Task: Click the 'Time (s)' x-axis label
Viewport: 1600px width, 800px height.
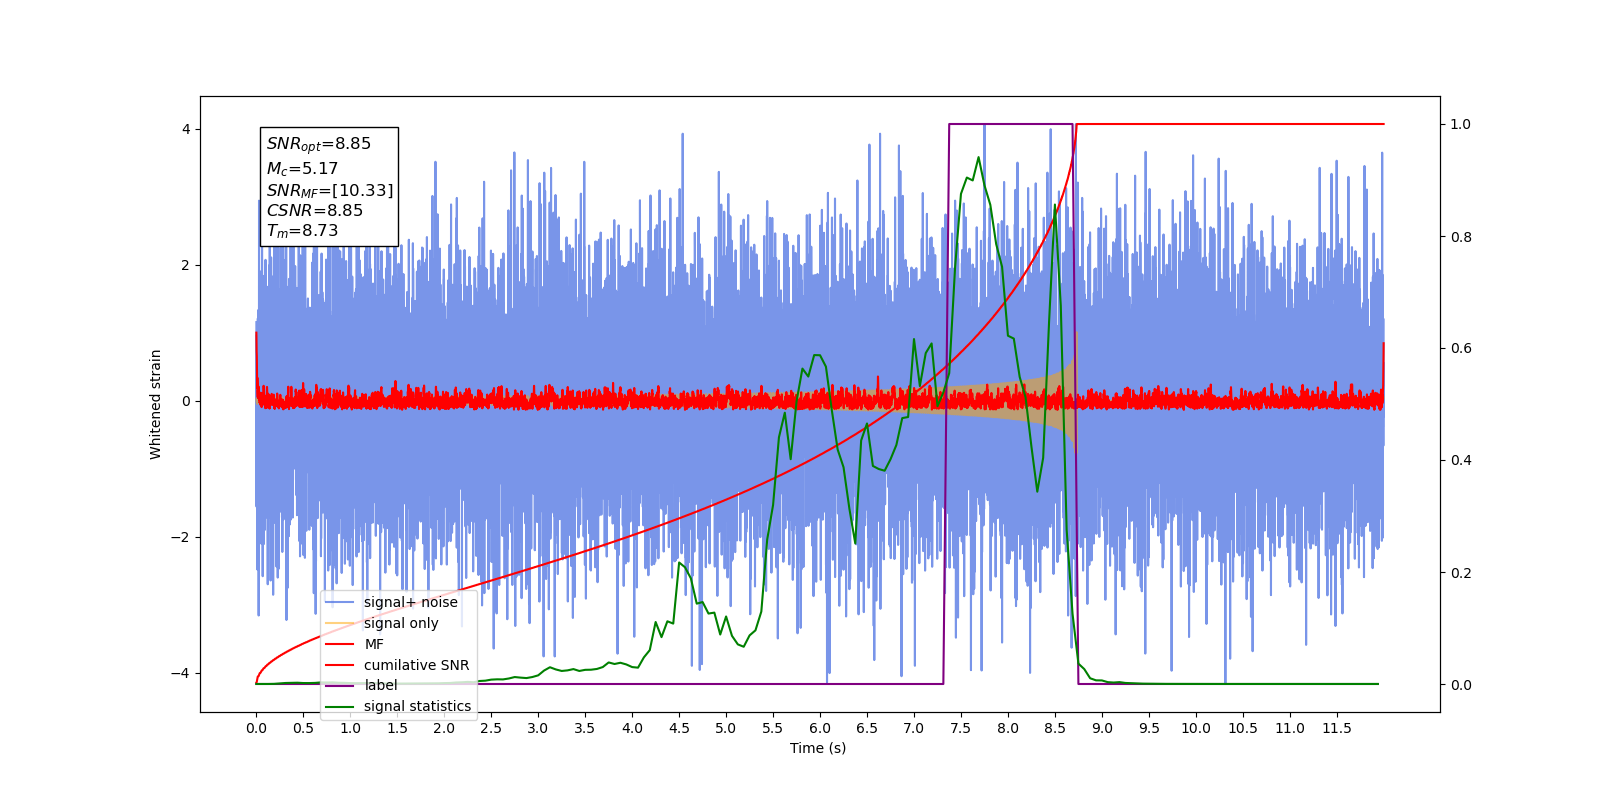Action: [818, 748]
